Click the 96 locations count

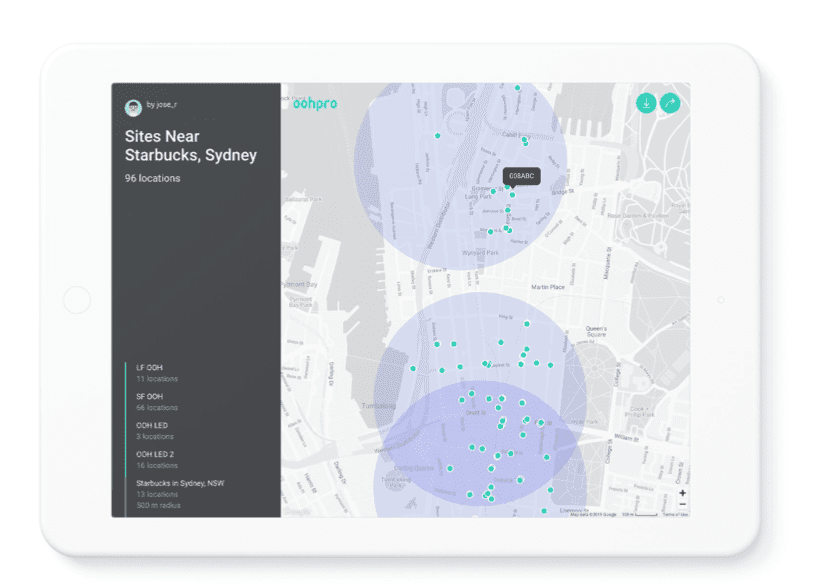152,178
